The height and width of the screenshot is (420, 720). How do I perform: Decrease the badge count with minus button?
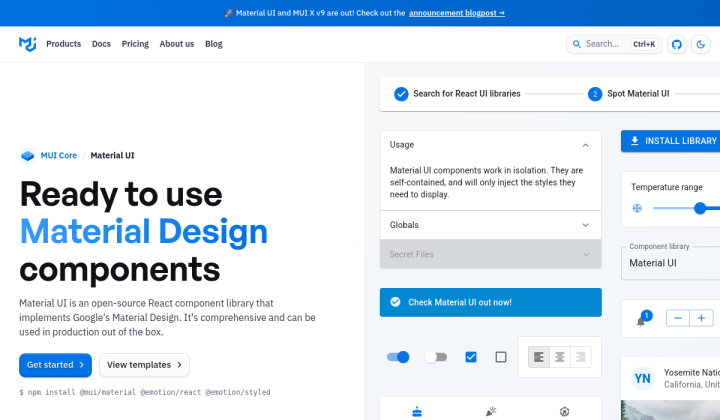pos(678,318)
